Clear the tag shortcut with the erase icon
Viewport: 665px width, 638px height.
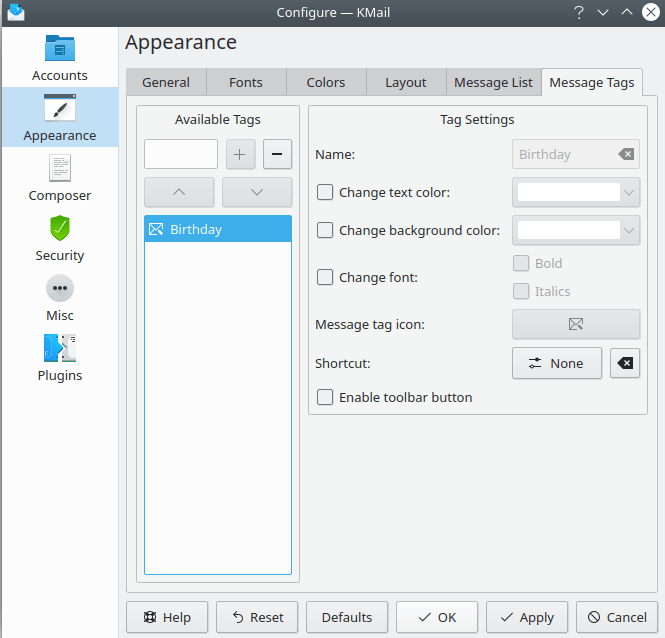(625, 363)
